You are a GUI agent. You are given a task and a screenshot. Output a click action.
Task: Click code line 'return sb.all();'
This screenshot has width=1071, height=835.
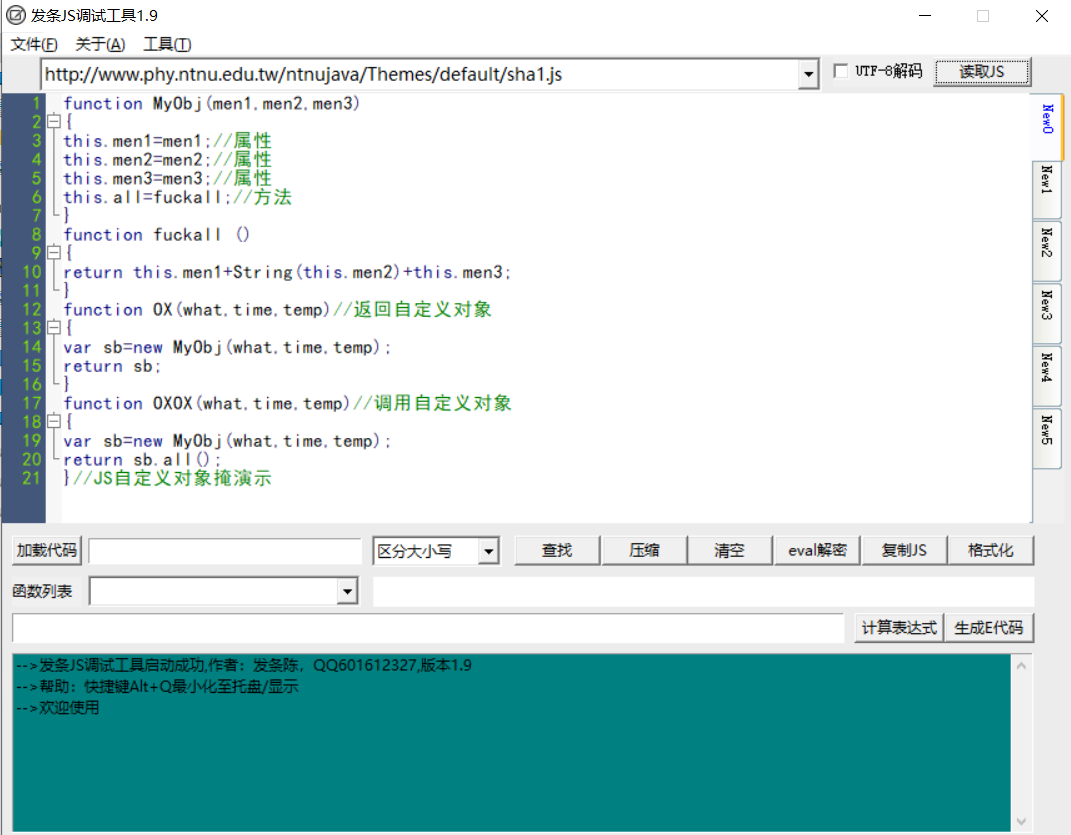point(142,460)
